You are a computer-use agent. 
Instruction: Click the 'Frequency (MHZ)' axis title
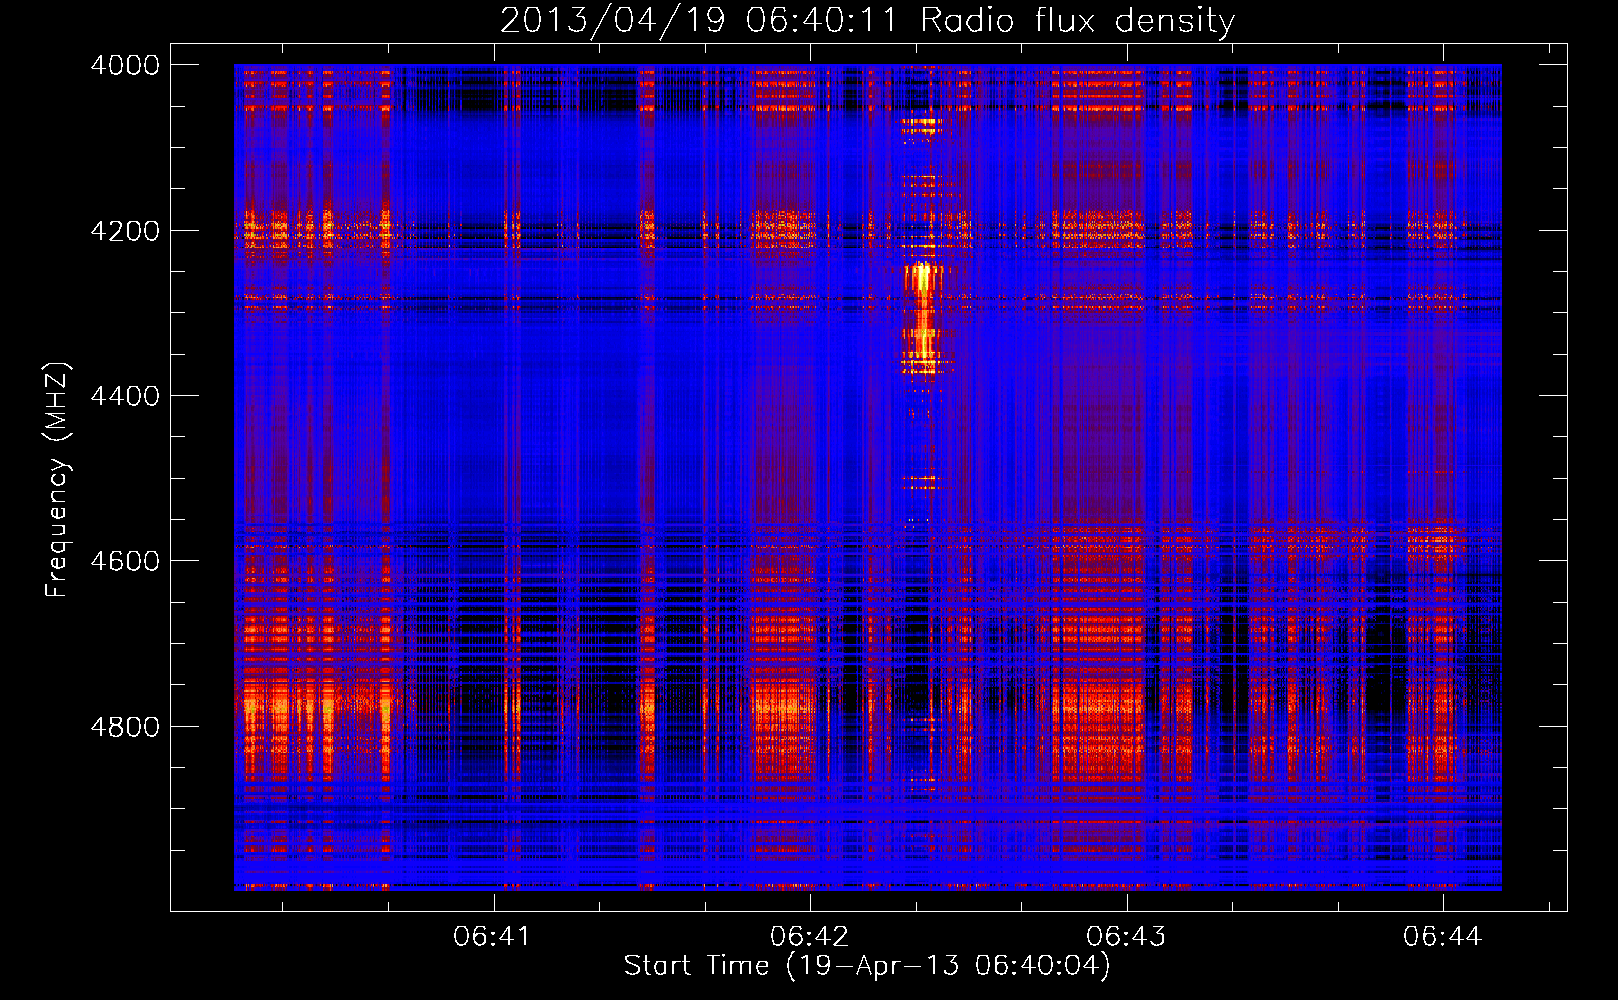pyautogui.click(x=57, y=480)
